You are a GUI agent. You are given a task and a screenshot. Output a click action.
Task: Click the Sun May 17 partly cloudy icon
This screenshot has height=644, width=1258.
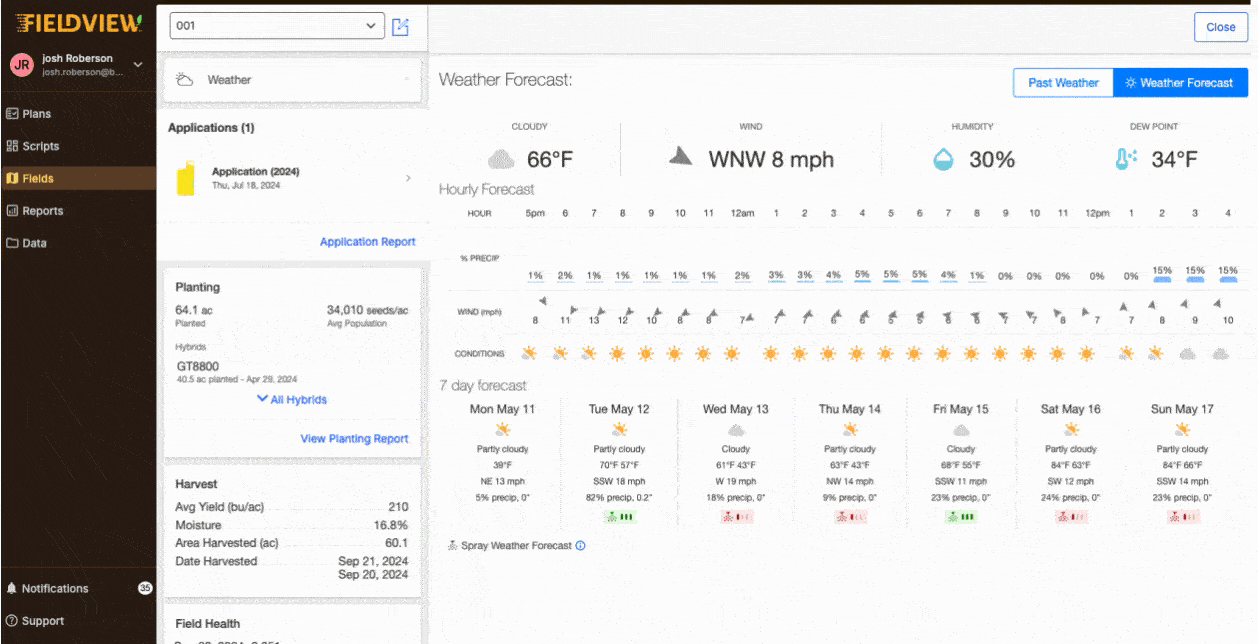click(1182, 430)
